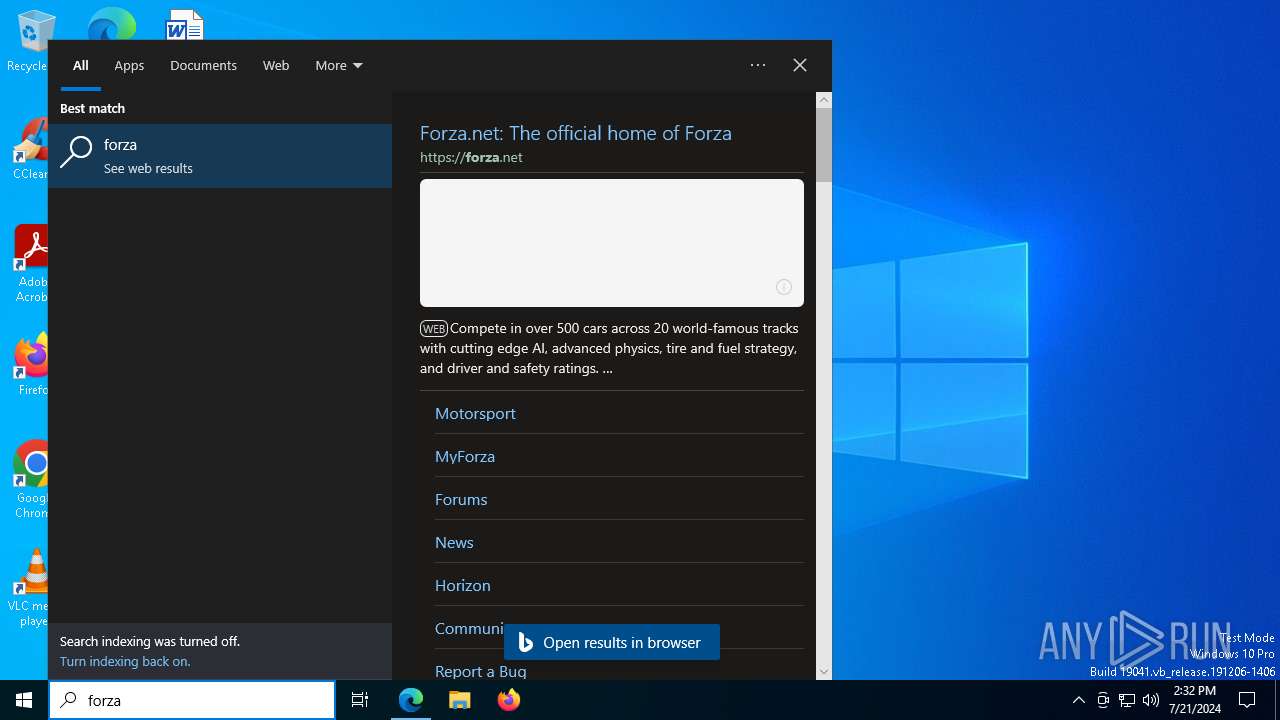The width and height of the screenshot is (1280, 720).
Task: Click Turn indexing back on link
Action: 125,661
